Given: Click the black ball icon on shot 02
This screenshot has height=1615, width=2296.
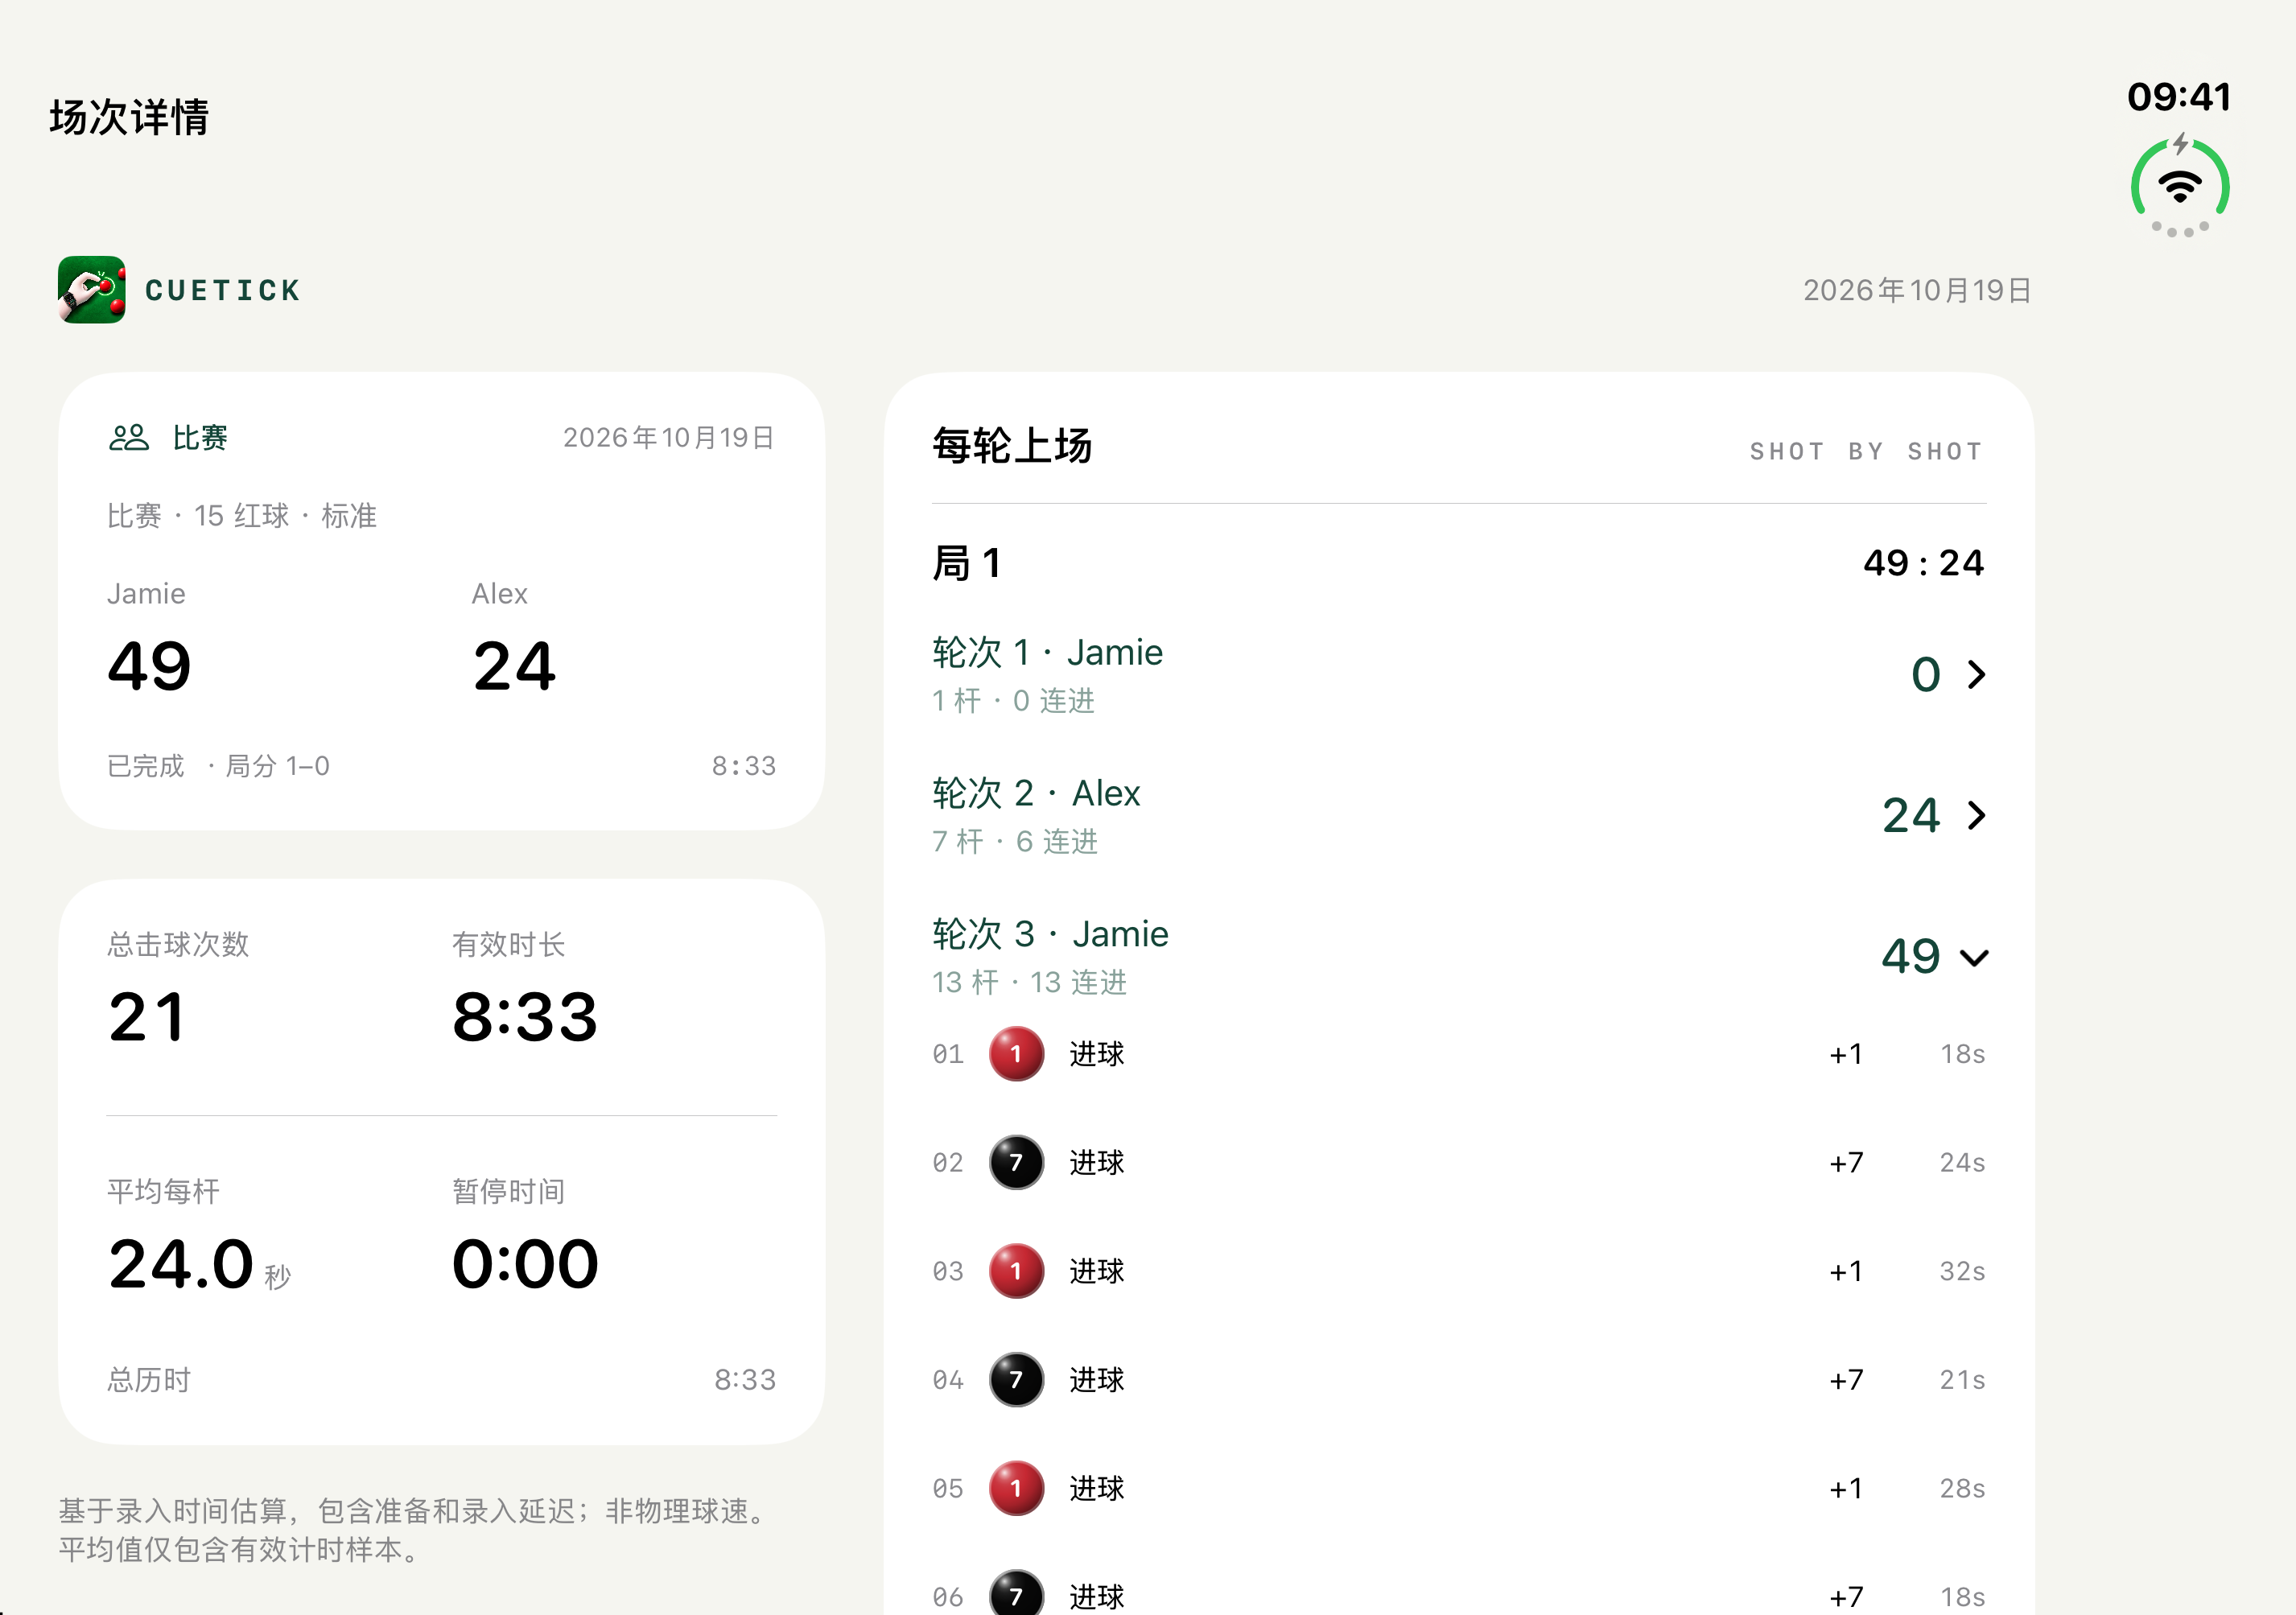Looking at the screenshot, I should pos(1016,1162).
